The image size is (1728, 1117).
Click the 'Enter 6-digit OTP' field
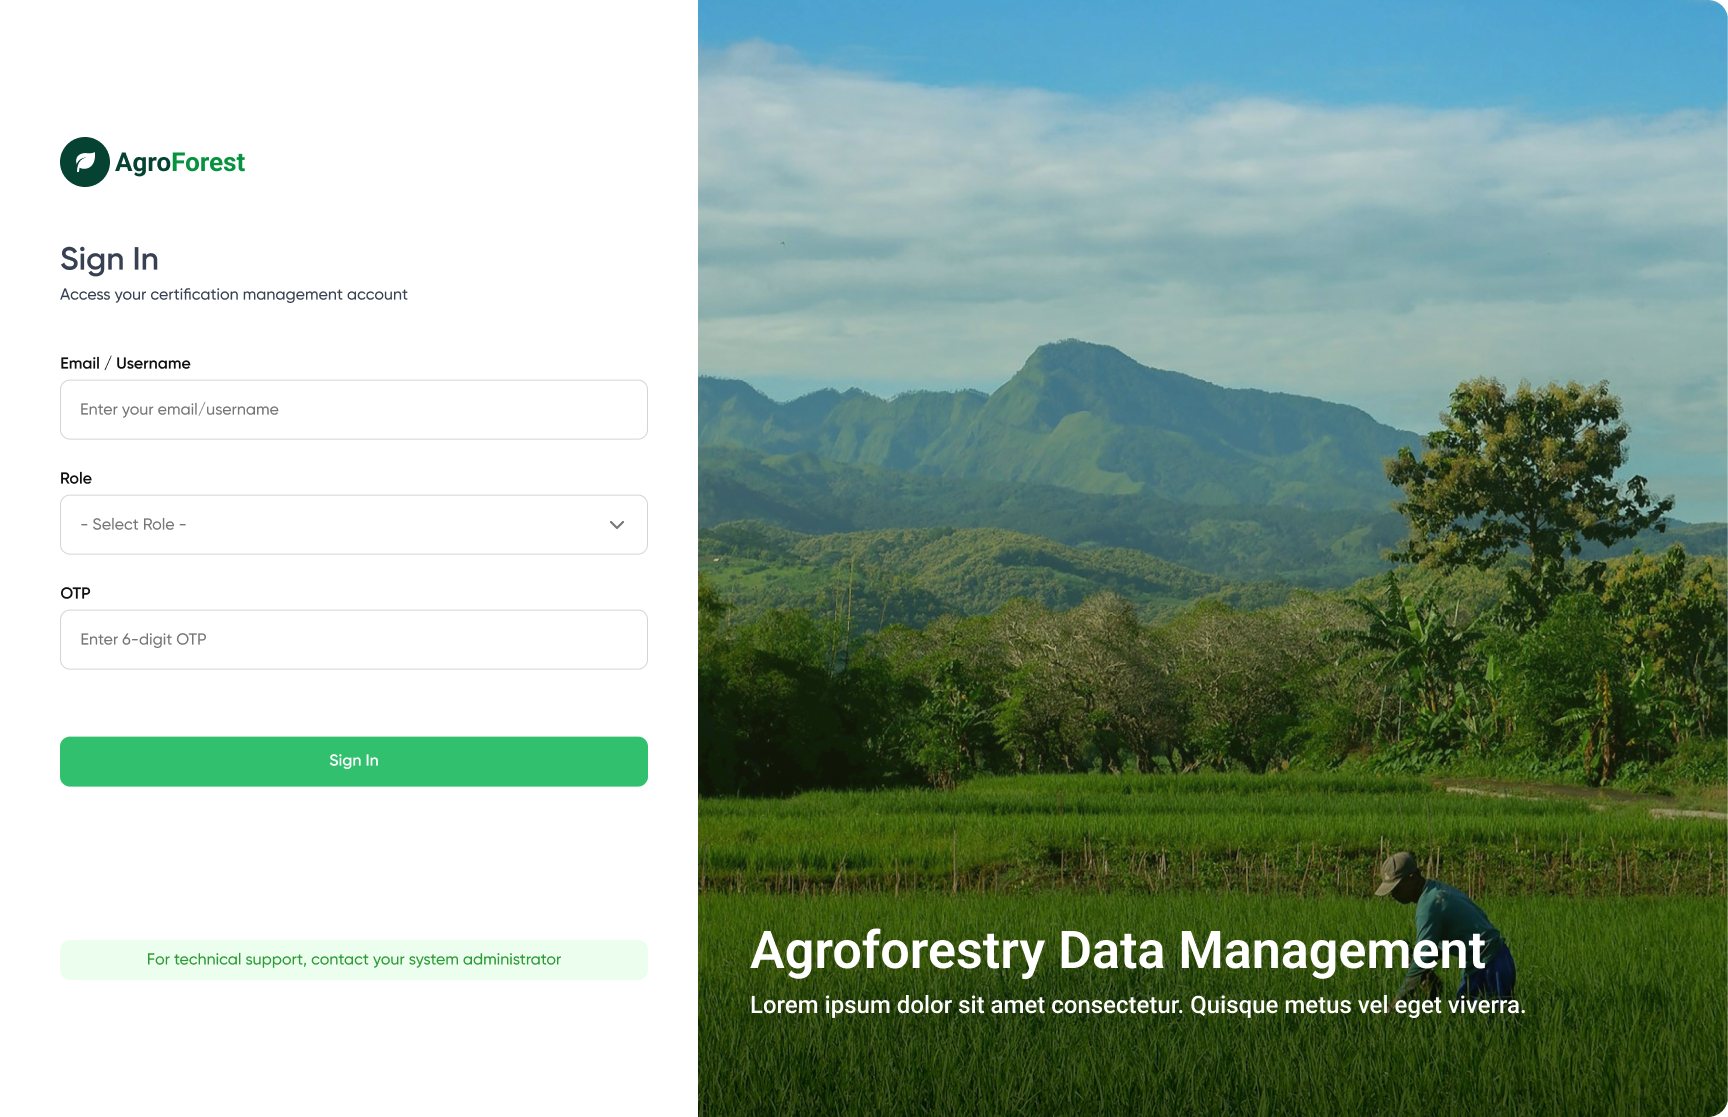click(353, 639)
